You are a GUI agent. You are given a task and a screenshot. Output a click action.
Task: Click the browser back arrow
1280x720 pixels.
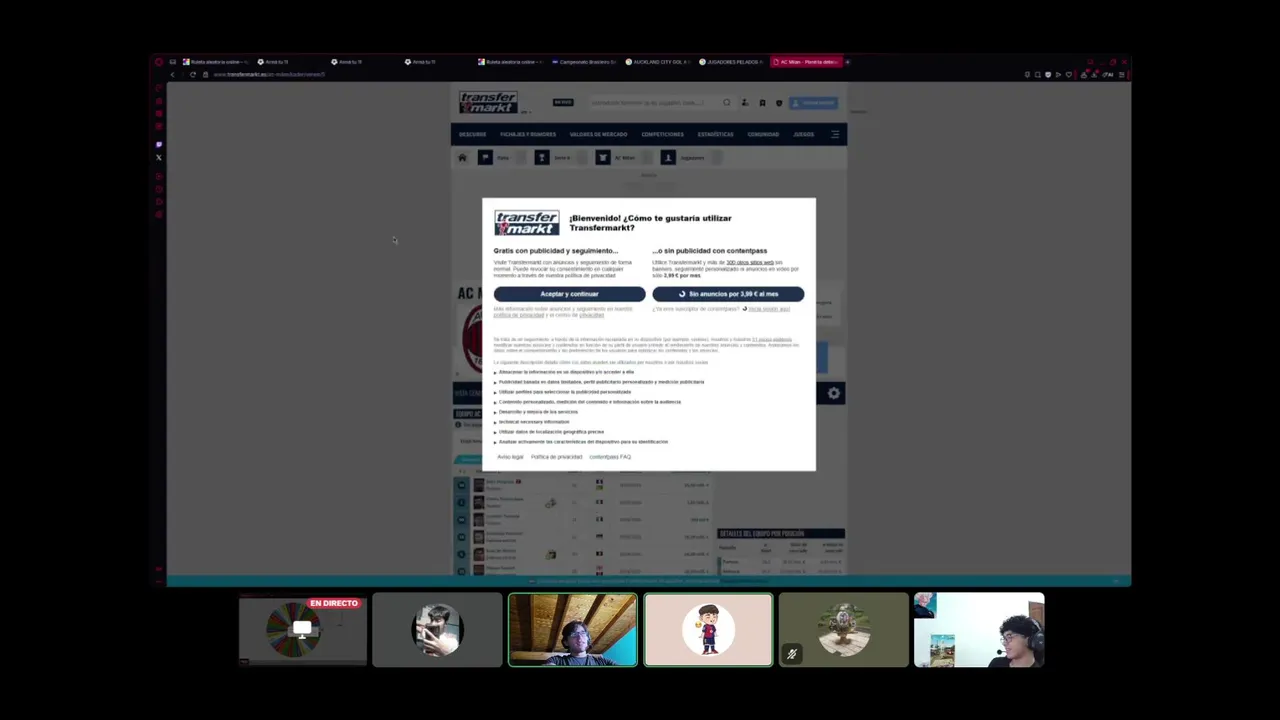pos(172,74)
